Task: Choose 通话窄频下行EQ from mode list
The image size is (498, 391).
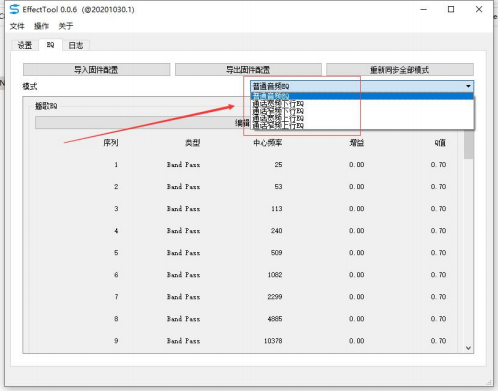Action: [362, 111]
